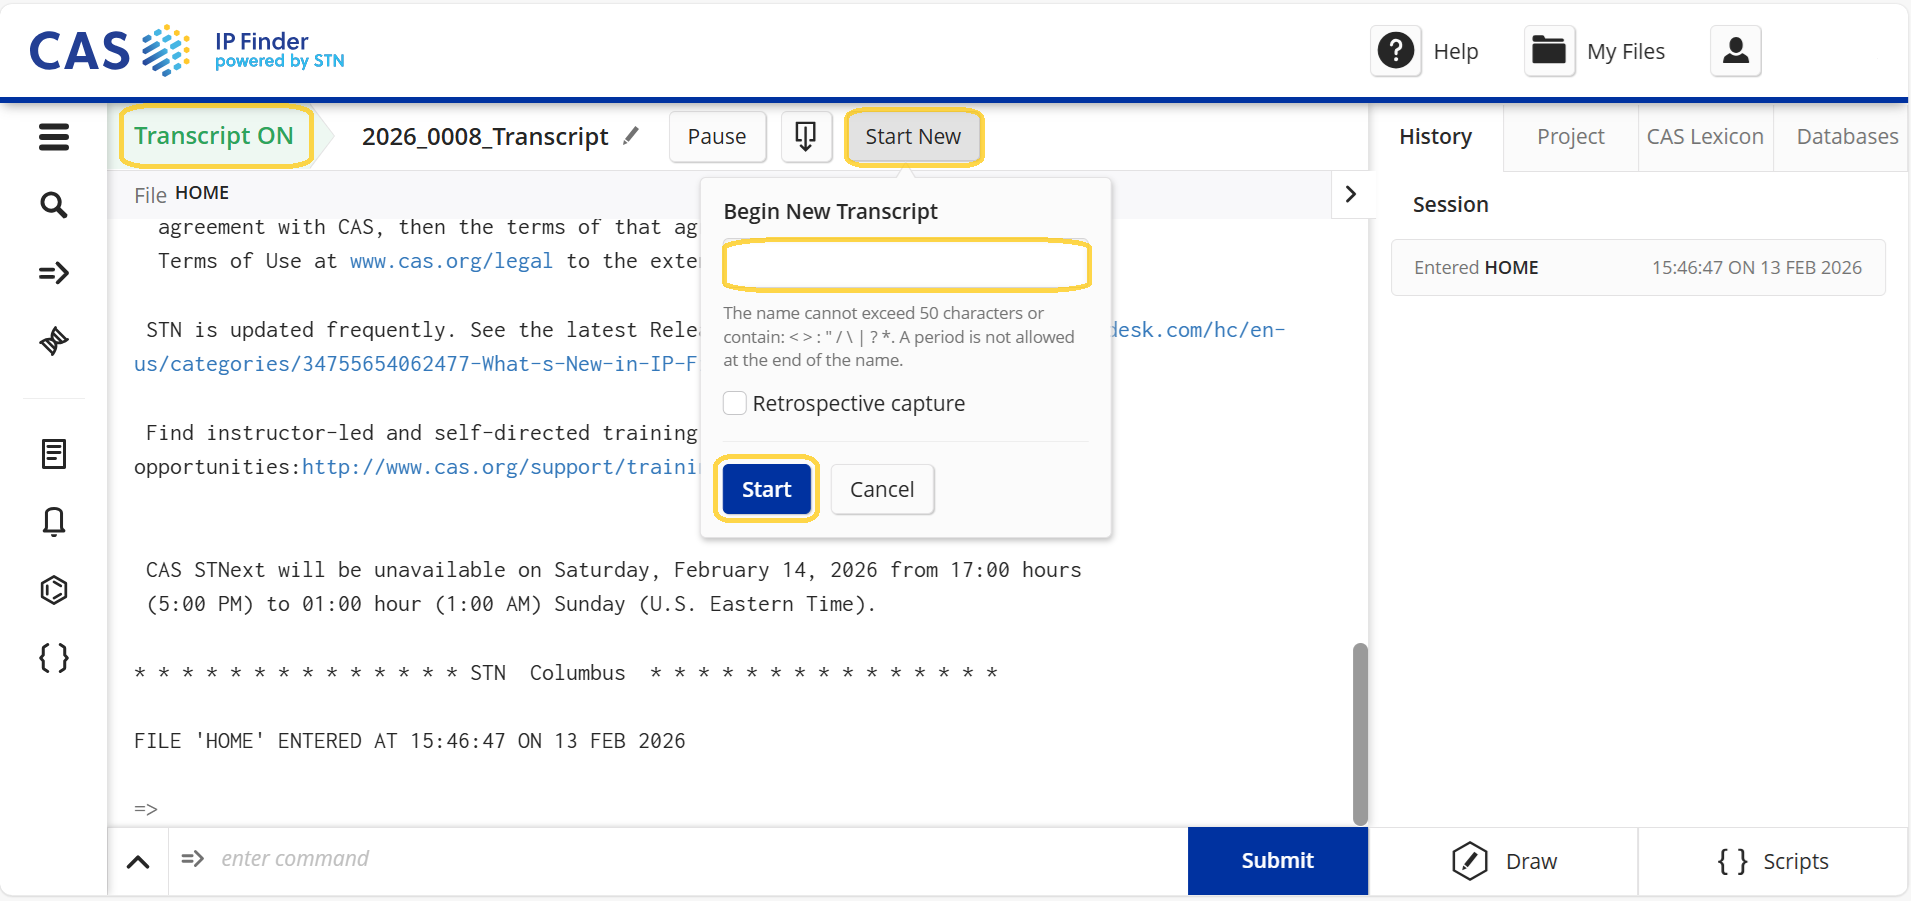Click the hexagon structure sidebar icon
Screen dimensions: 1911x901
point(54,590)
